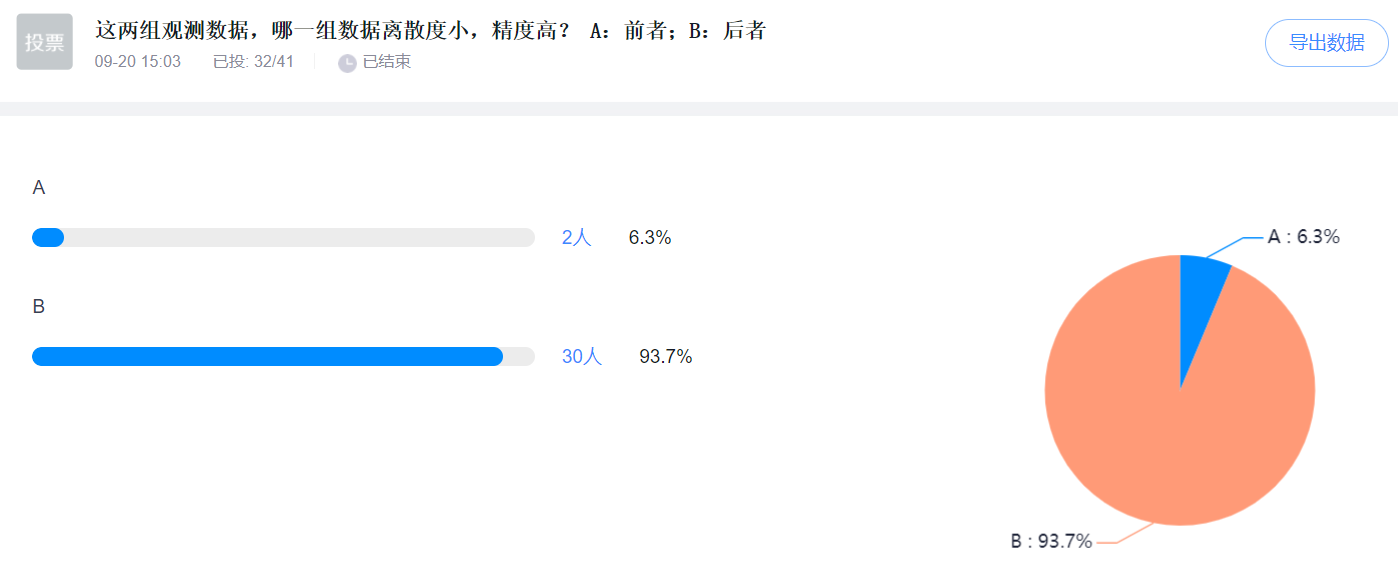Click the 09-20 15:03 timestamp
Viewport: 1398px width, 575px height.
pos(138,62)
